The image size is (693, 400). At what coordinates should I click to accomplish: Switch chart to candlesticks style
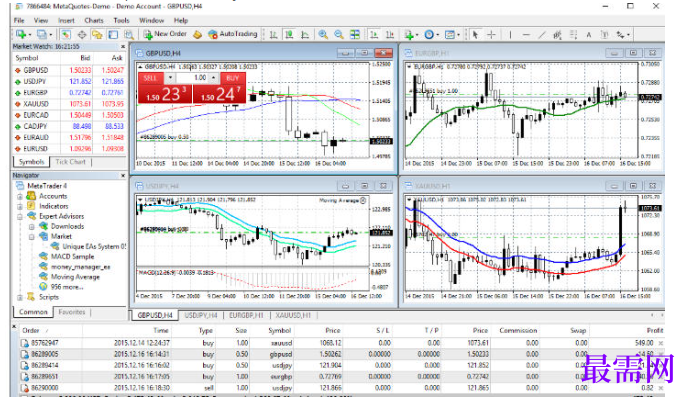click(289, 34)
